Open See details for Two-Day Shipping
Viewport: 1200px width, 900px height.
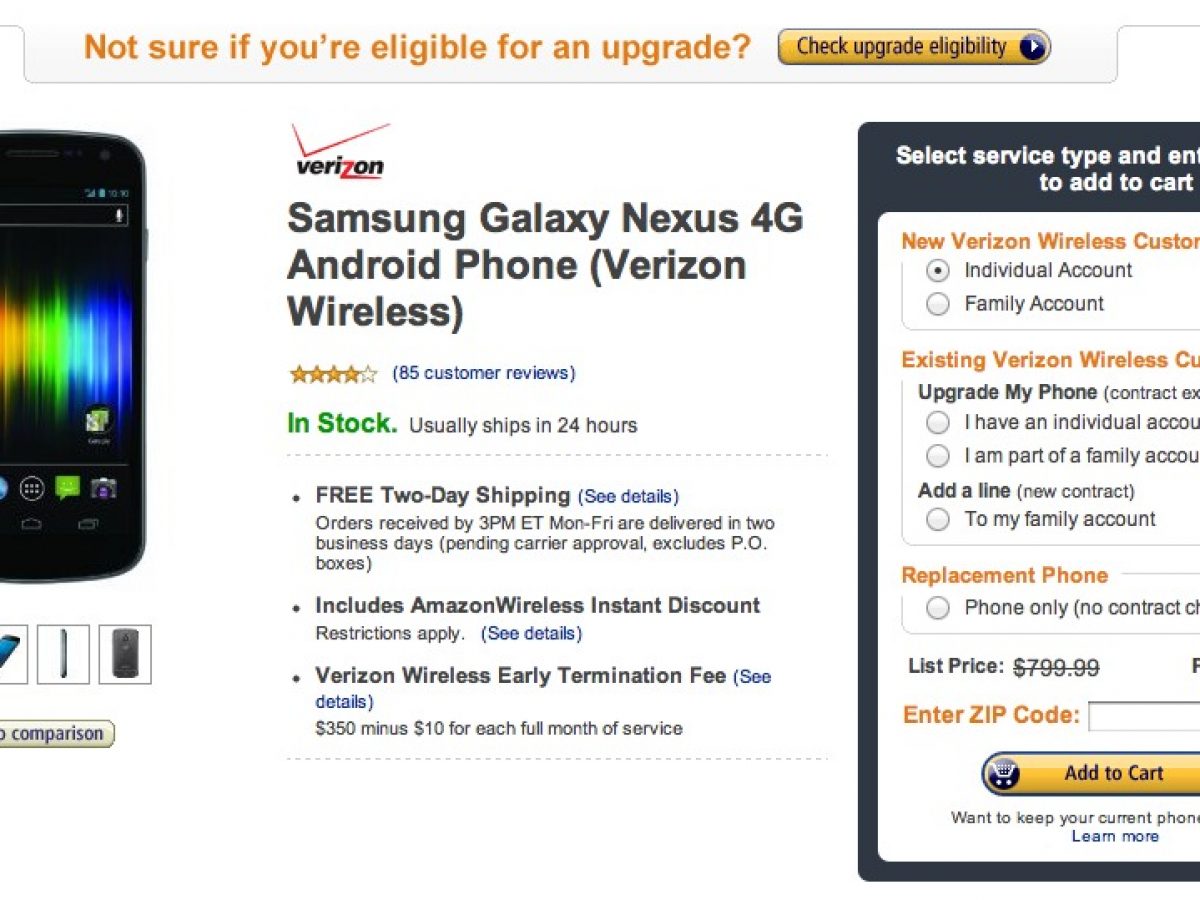pyautogui.click(x=628, y=496)
